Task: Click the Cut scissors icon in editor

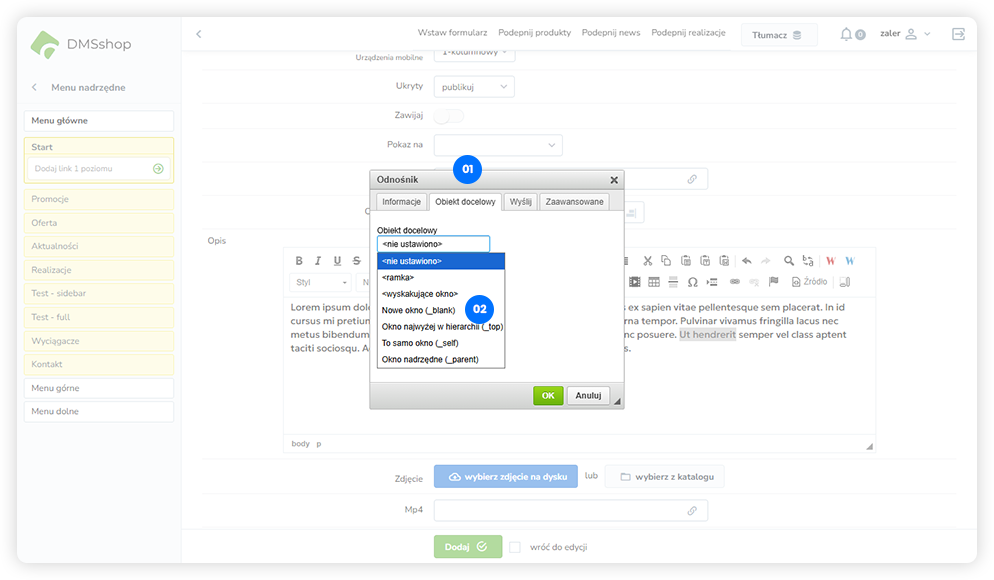Action: (x=649, y=261)
